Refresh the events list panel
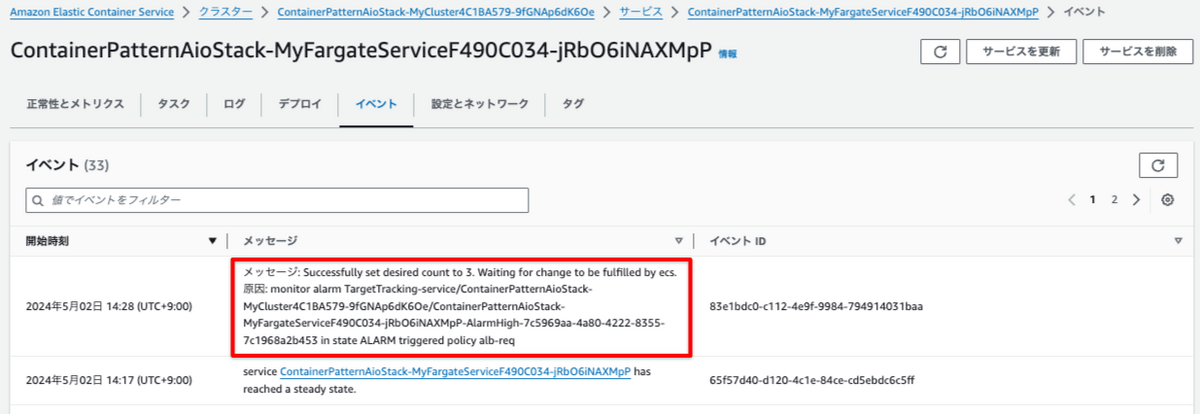 click(1159, 166)
